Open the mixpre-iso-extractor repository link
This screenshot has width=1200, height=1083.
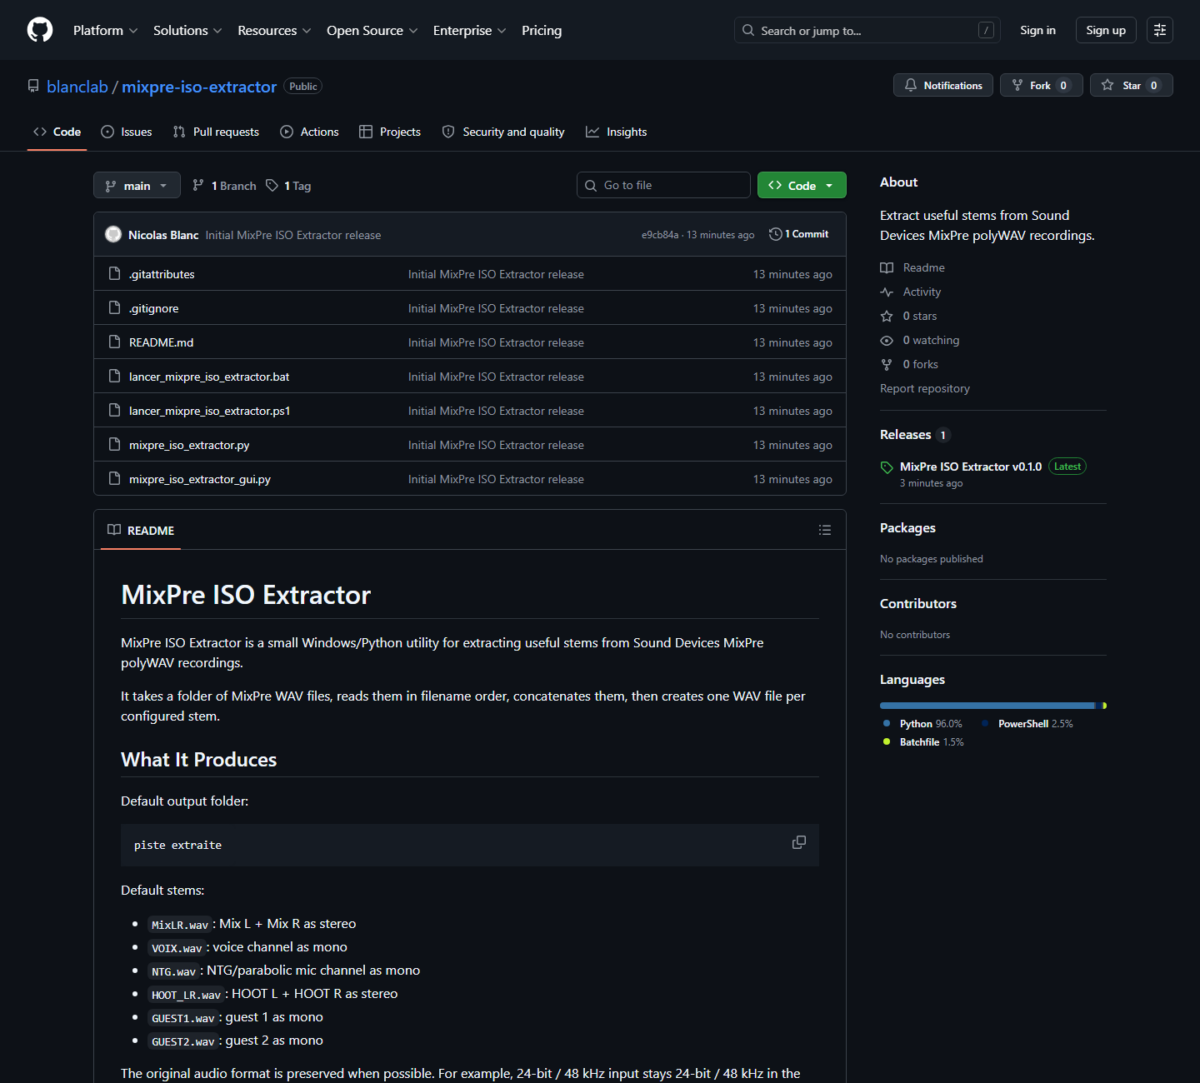199,87
